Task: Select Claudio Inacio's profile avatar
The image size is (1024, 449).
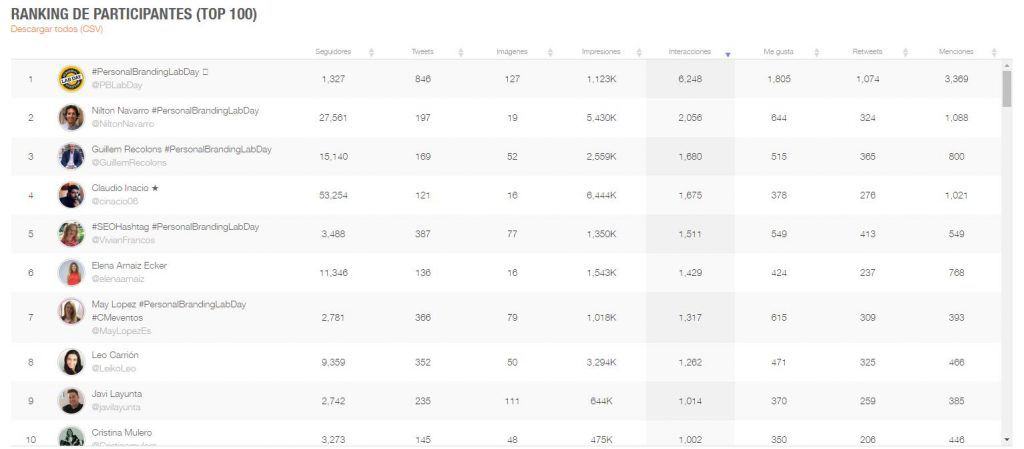Action: (x=71, y=195)
